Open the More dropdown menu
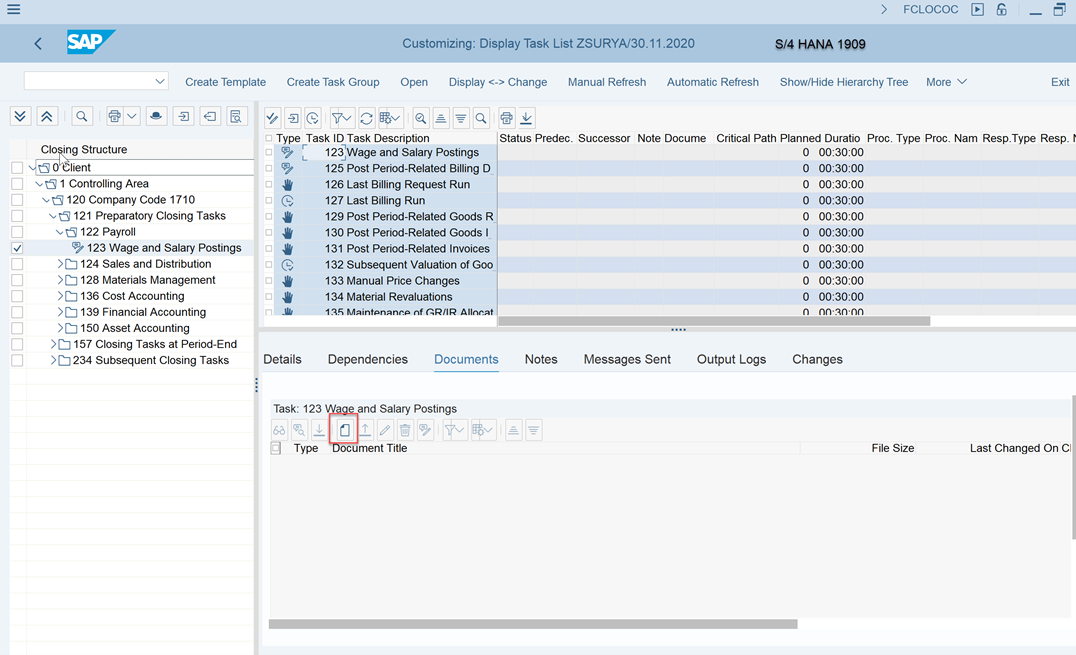This screenshot has width=1076, height=655. pyautogui.click(x=945, y=82)
